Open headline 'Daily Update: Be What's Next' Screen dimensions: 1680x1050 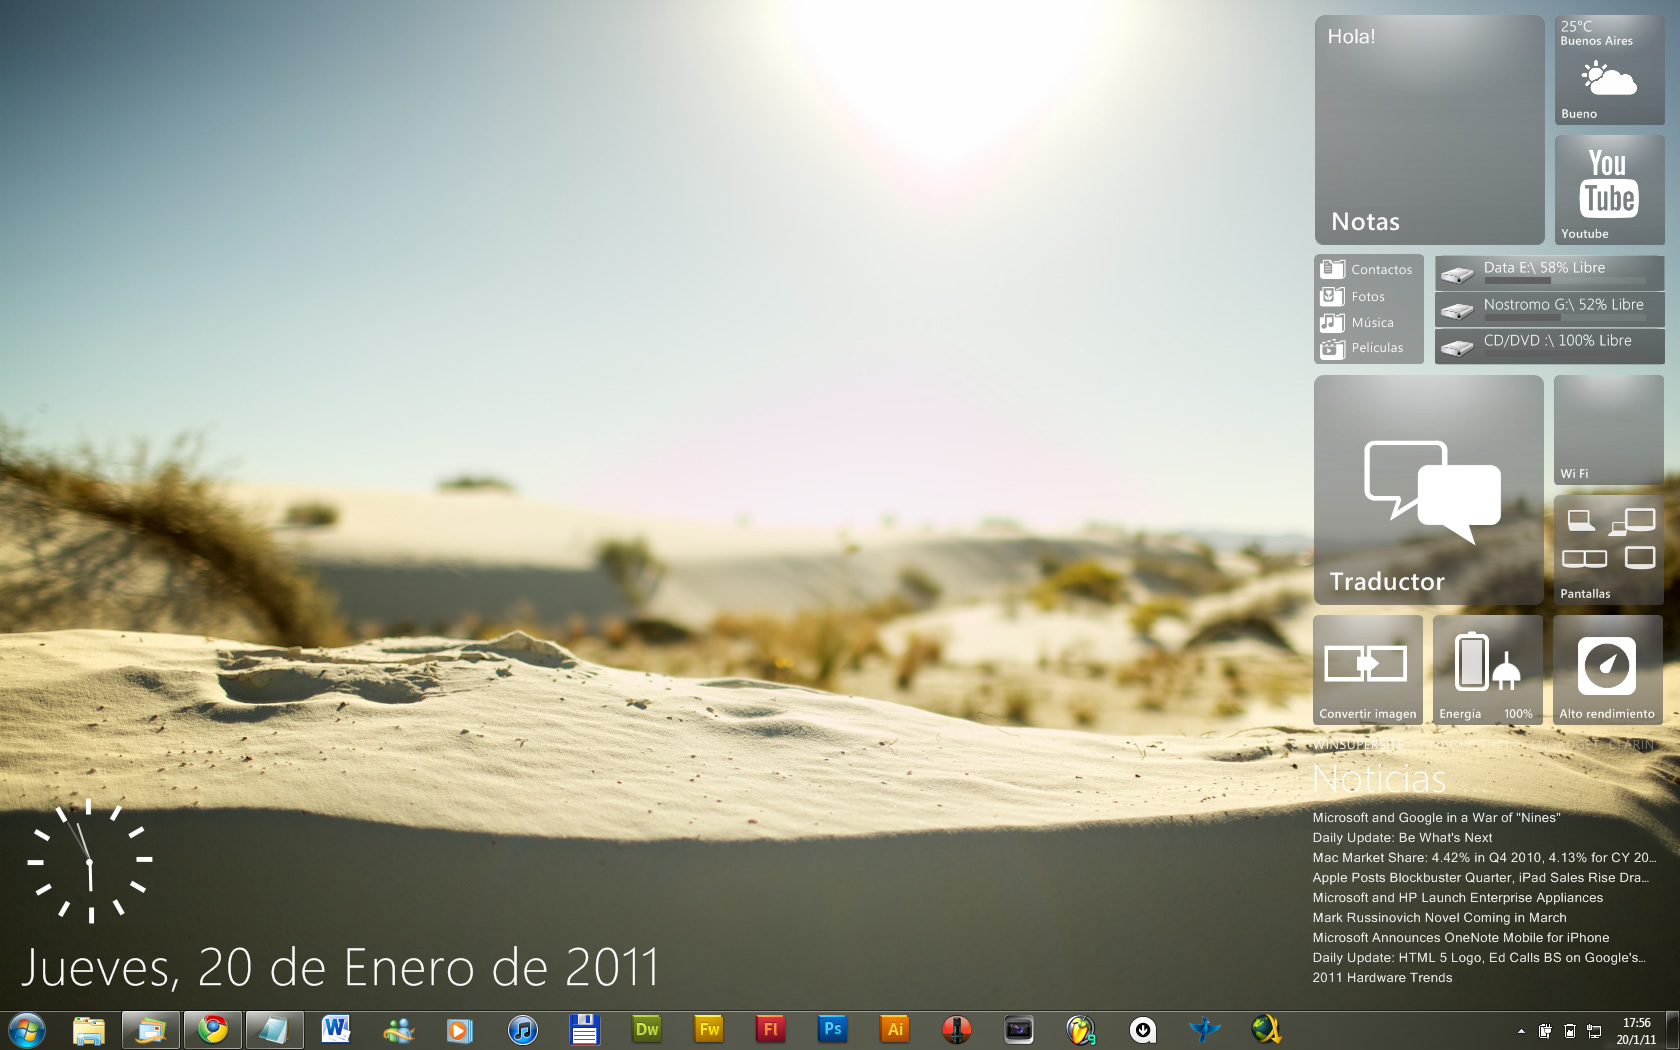coord(1402,837)
